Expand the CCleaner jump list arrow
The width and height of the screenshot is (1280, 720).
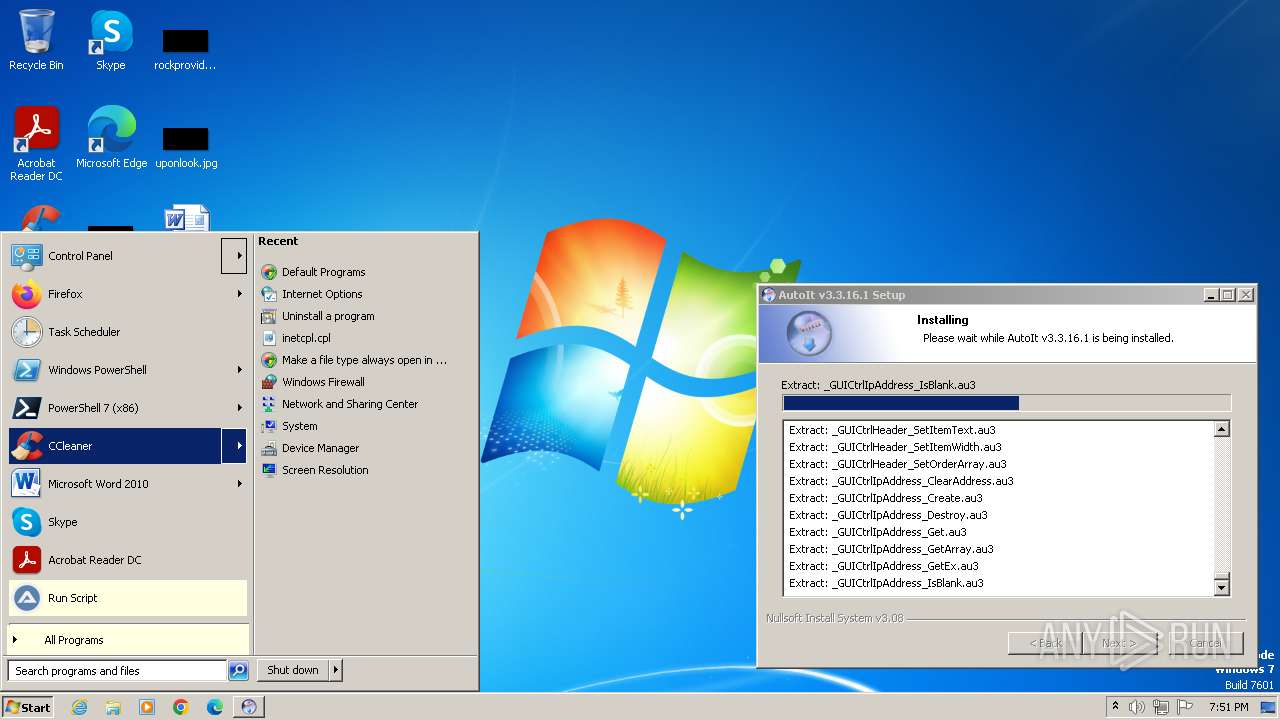pyautogui.click(x=235, y=446)
